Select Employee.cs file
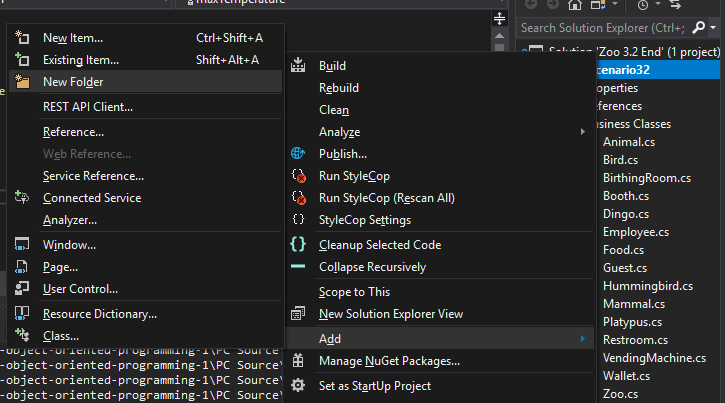Viewport: 725px width, 403px height. click(x=636, y=232)
